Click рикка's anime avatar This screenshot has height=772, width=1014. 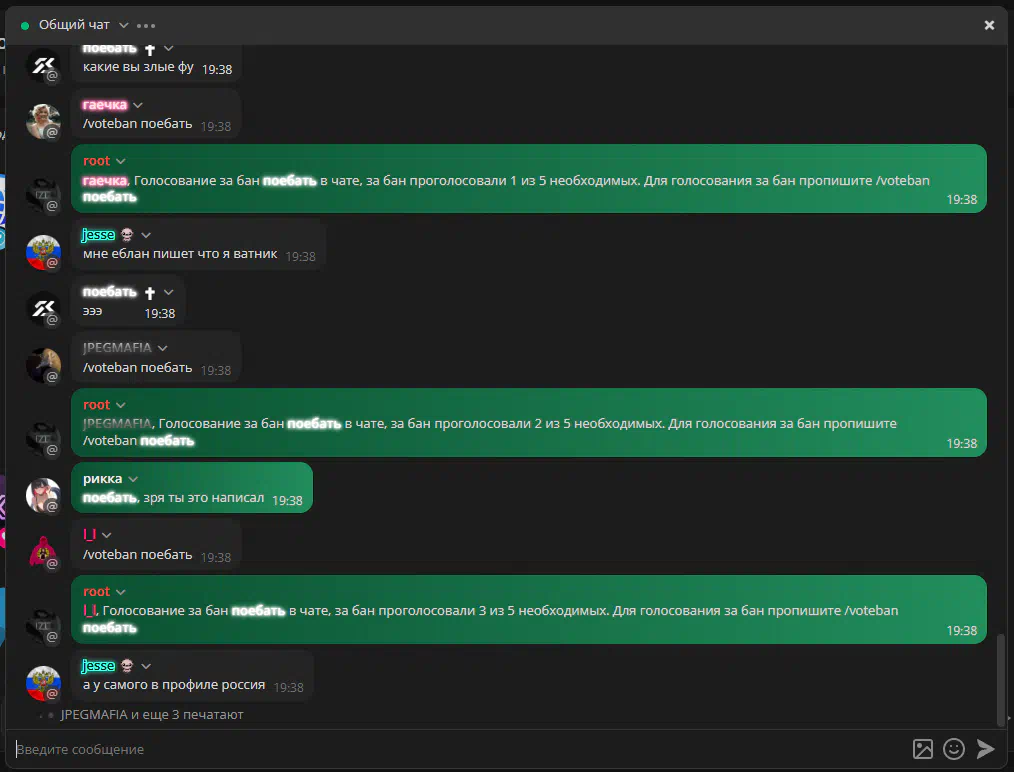coord(43,495)
